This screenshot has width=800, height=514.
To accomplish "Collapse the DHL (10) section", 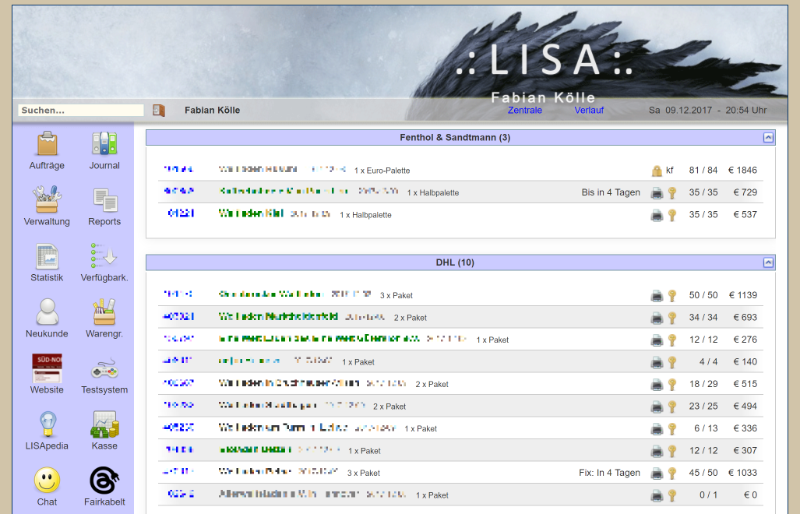I will point(768,263).
